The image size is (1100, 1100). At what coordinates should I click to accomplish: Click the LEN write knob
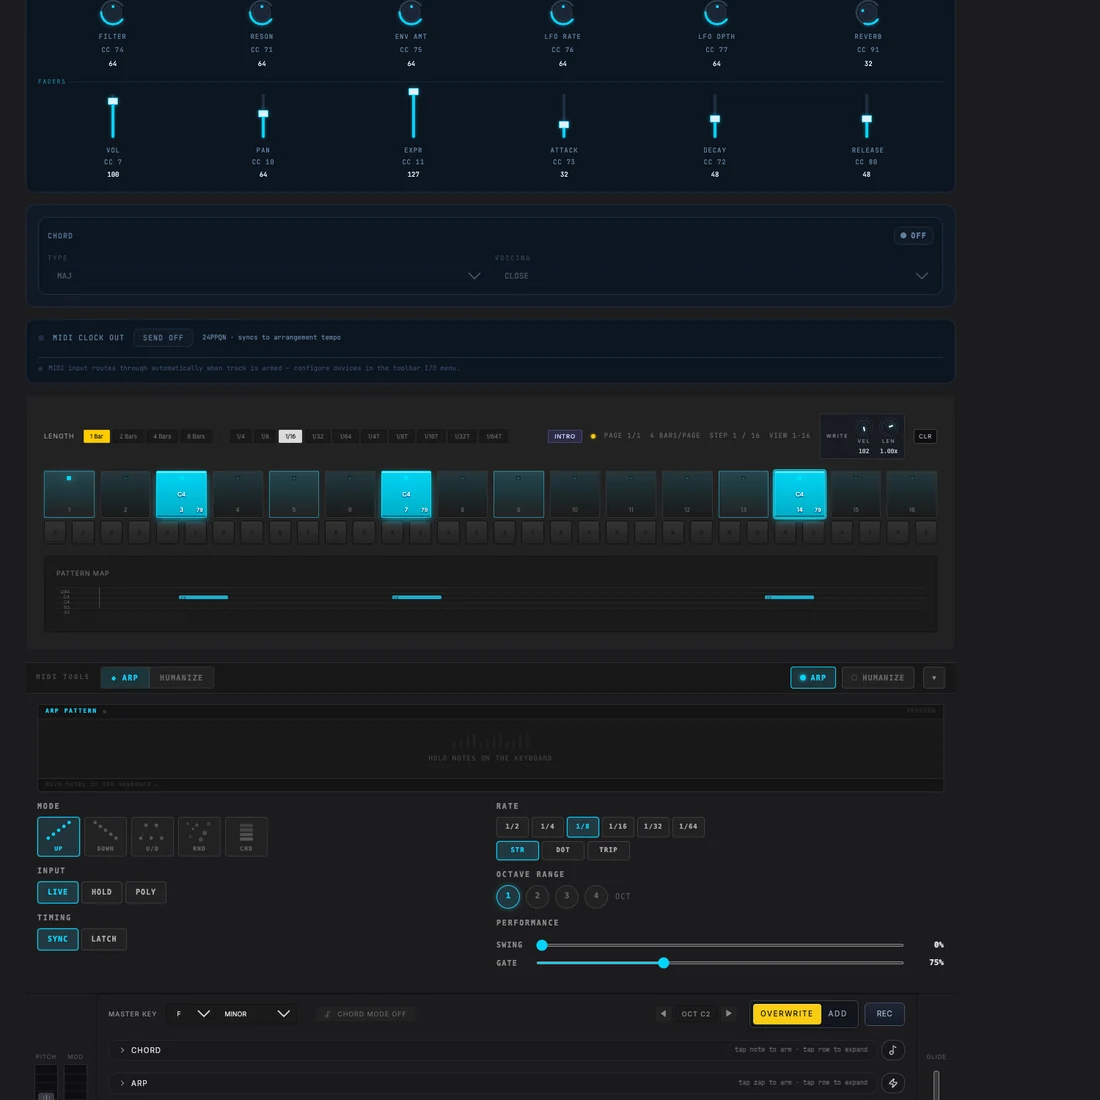[x=889, y=427]
